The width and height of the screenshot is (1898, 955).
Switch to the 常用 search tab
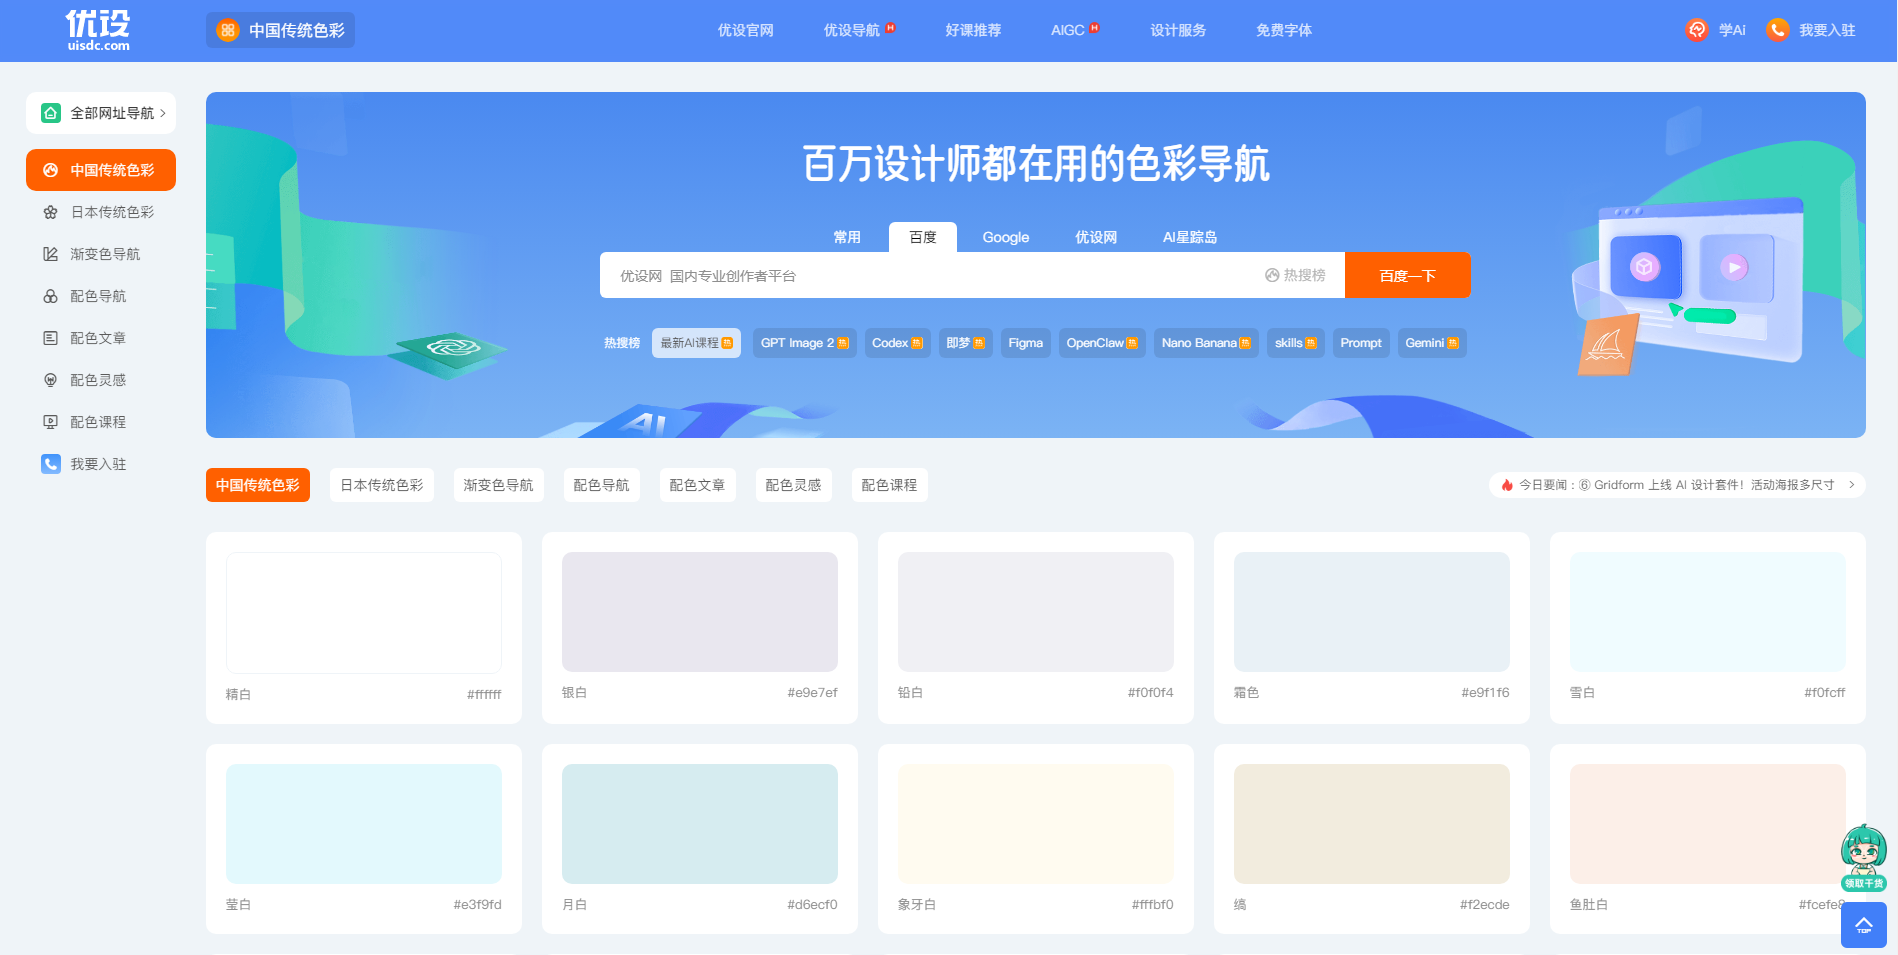click(x=847, y=237)
